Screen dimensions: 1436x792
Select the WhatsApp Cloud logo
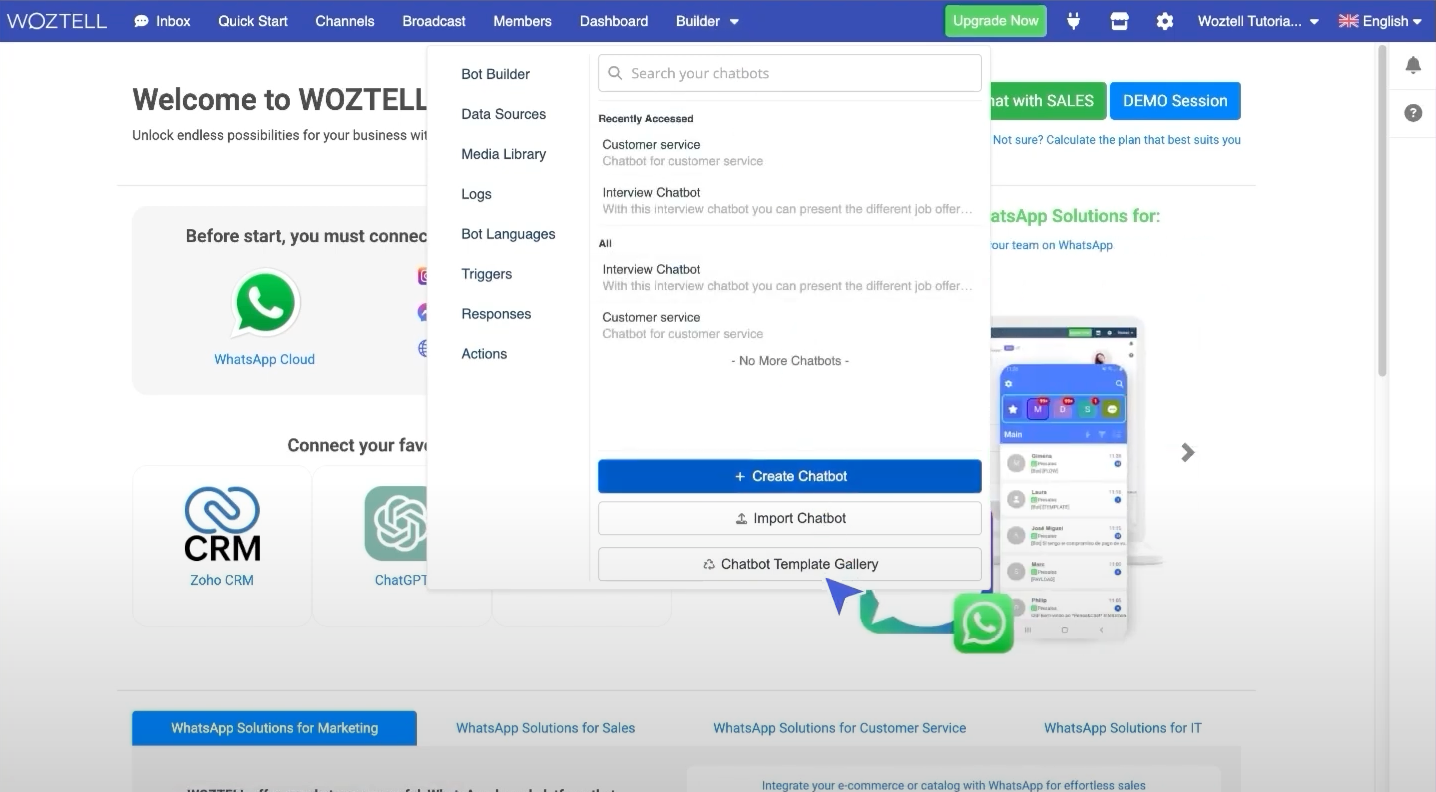[x=265, y=303]
